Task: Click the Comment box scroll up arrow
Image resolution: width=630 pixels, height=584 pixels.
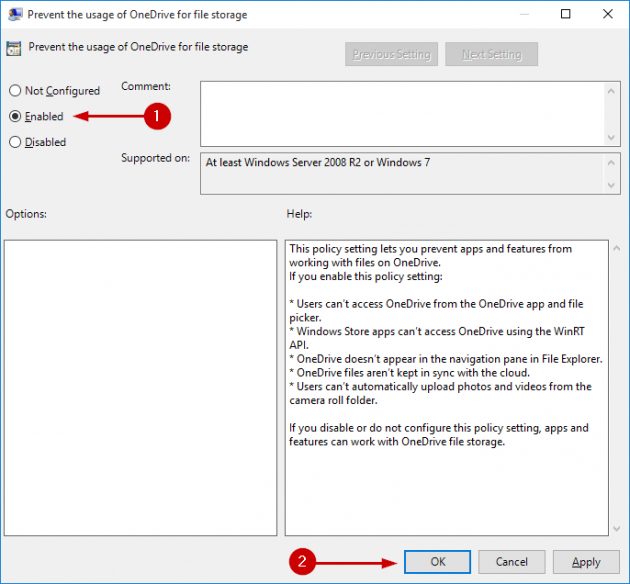Action: pyautogui.click(x=611, y=91)
